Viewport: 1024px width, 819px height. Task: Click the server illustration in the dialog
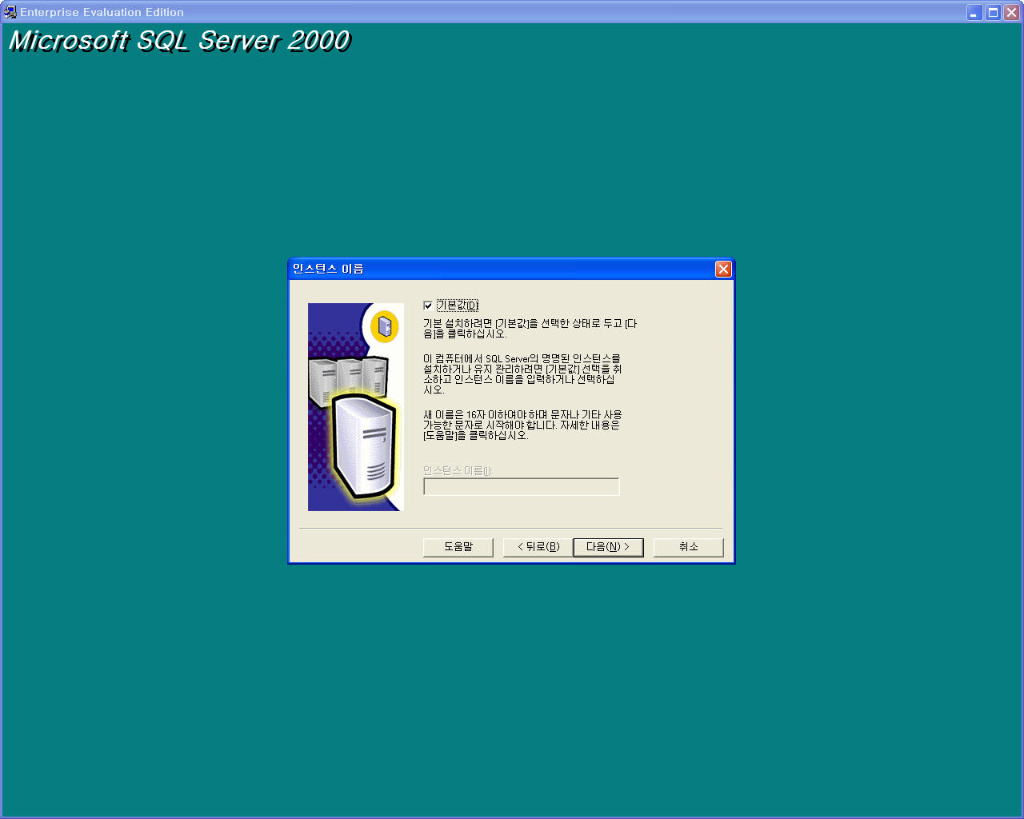(356, 407)
